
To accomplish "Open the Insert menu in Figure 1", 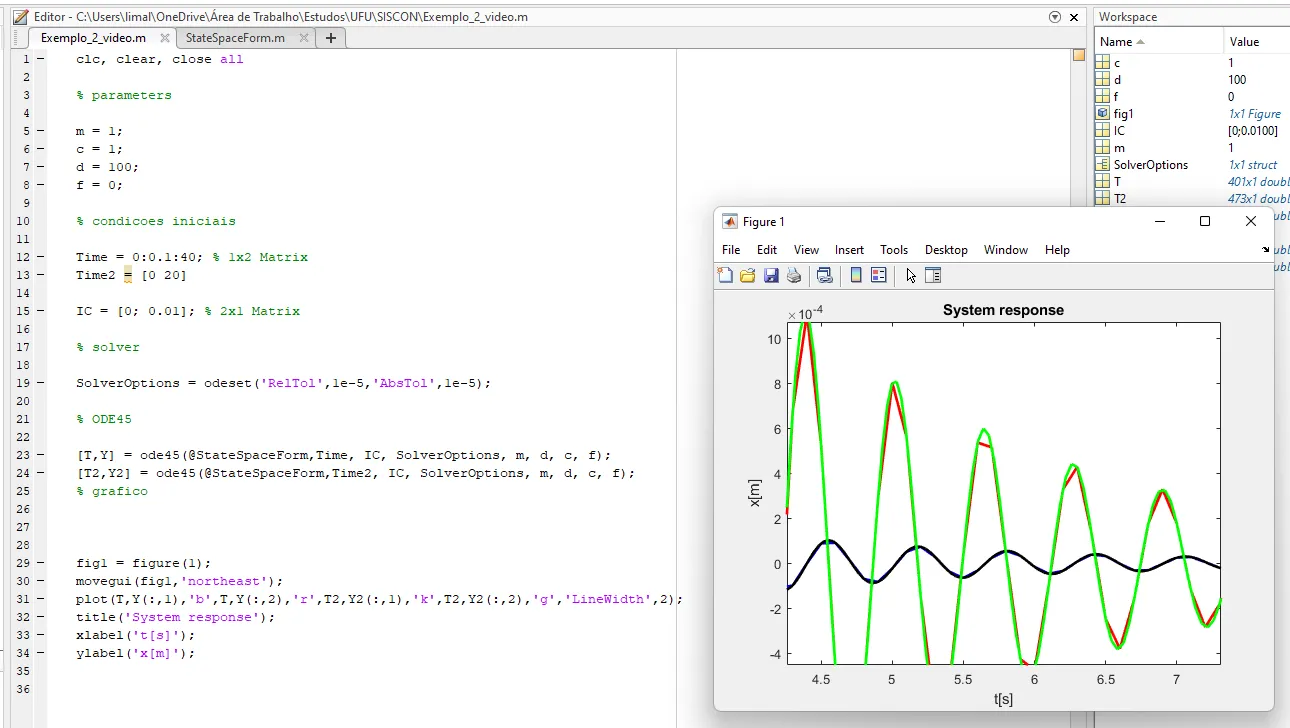I will (x=849, y=250).
